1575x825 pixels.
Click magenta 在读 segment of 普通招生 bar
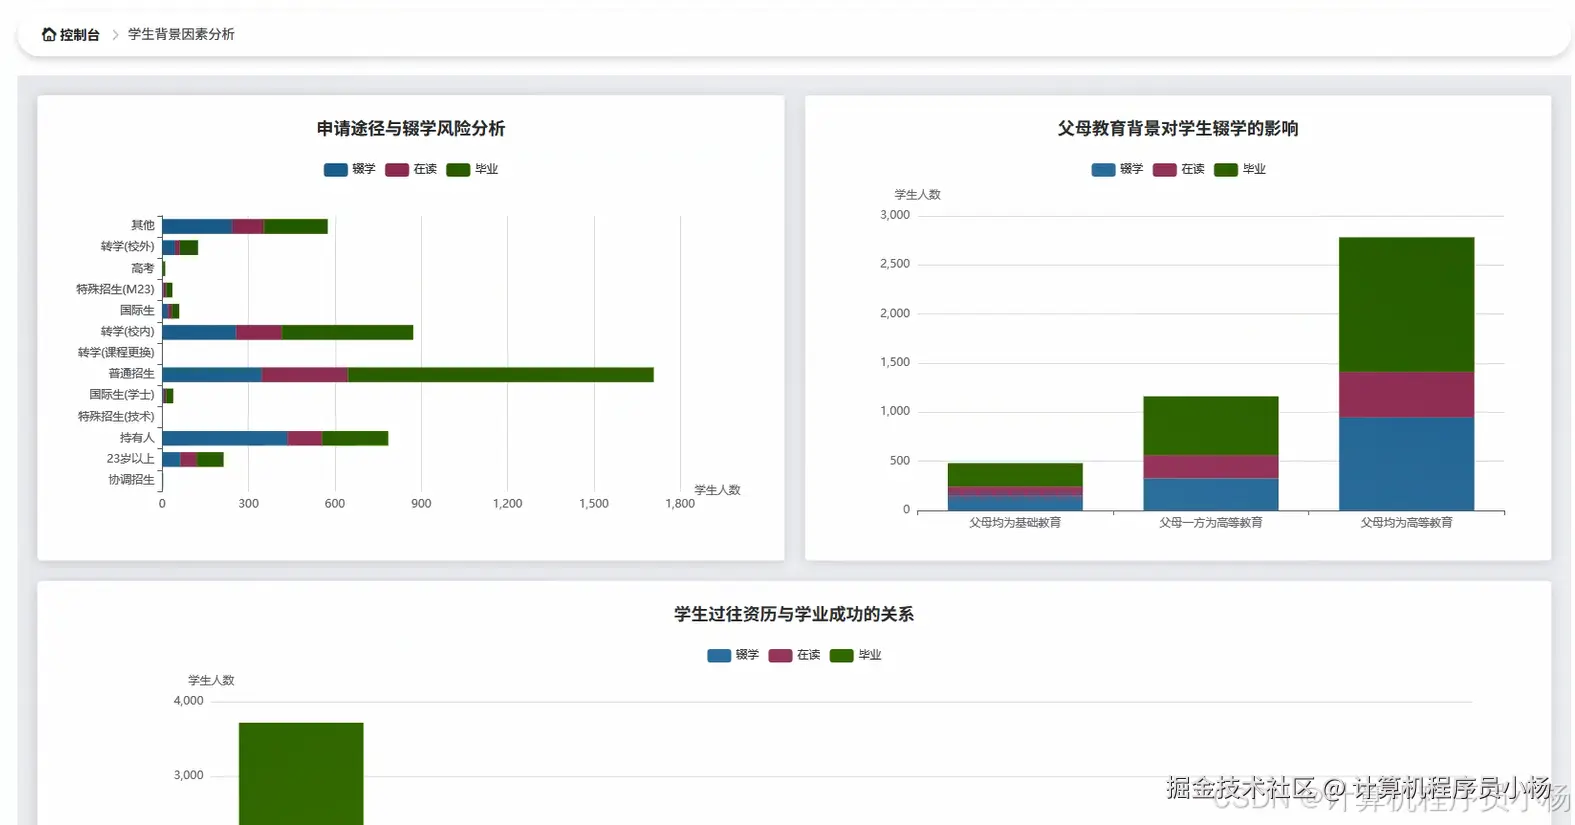[x=305, y=375]
